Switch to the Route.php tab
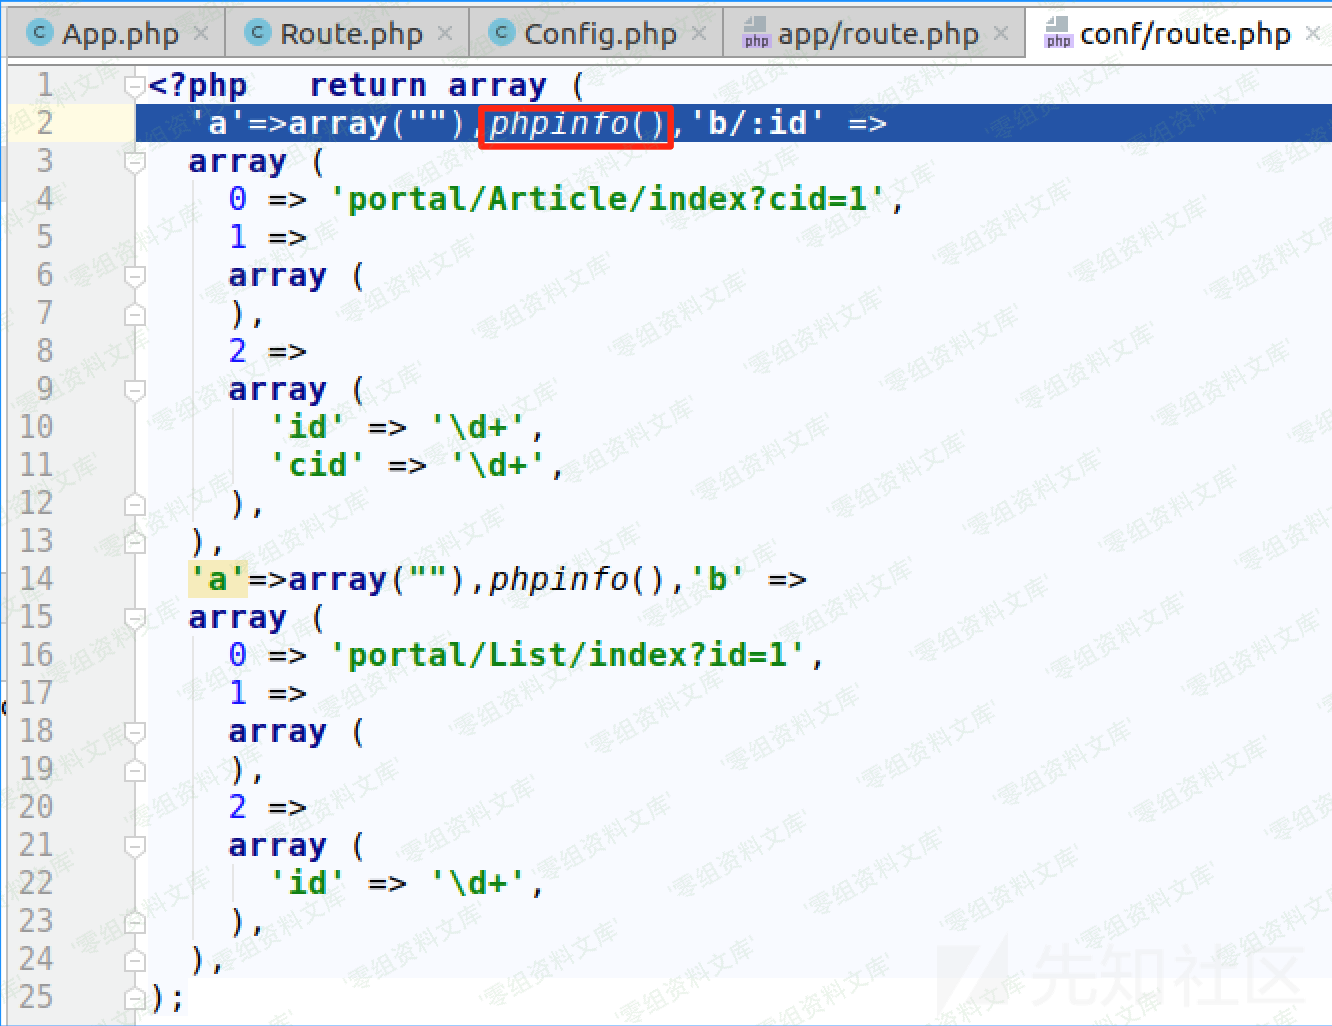 (350, 33)
